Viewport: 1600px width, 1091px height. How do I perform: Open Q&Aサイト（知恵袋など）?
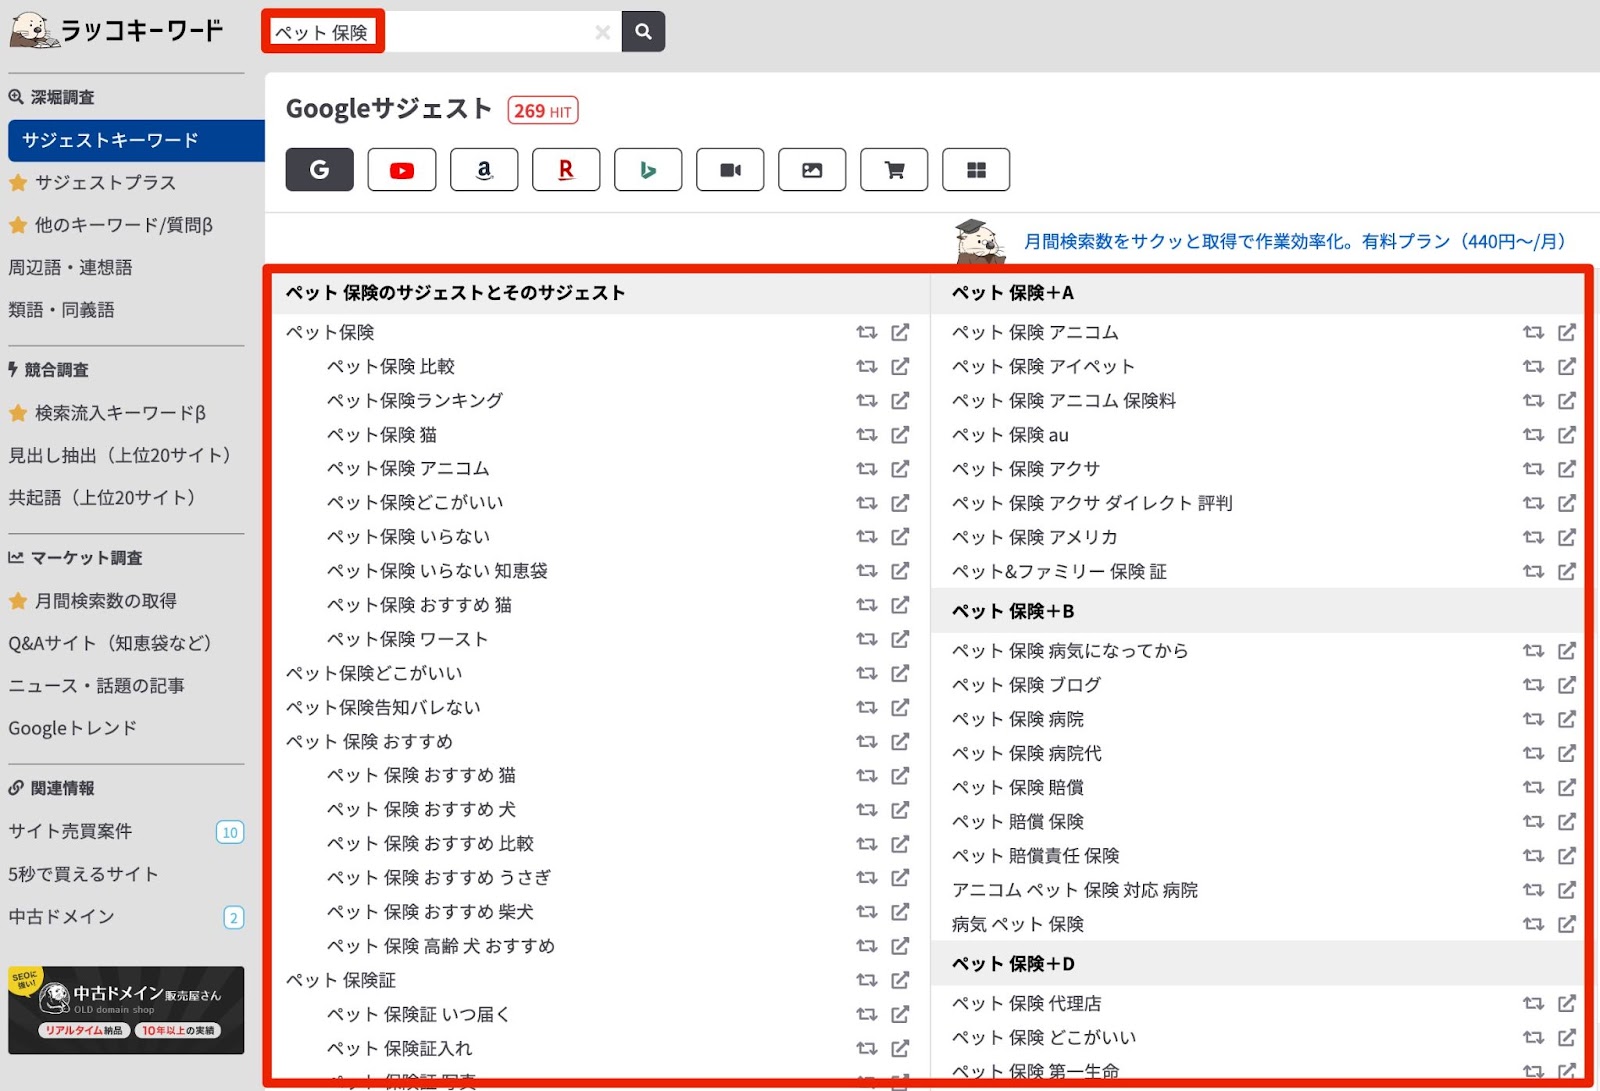tap(110, 643)
